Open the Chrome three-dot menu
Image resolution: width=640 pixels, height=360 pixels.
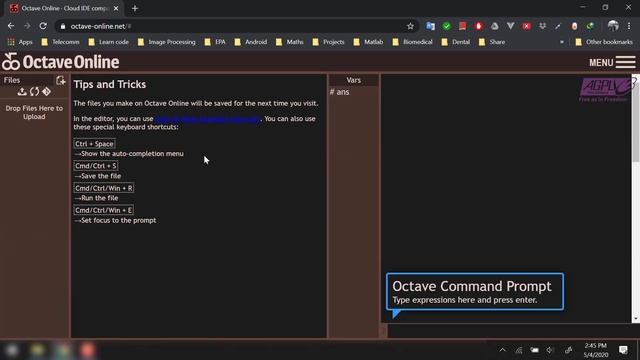pos(629,26)
